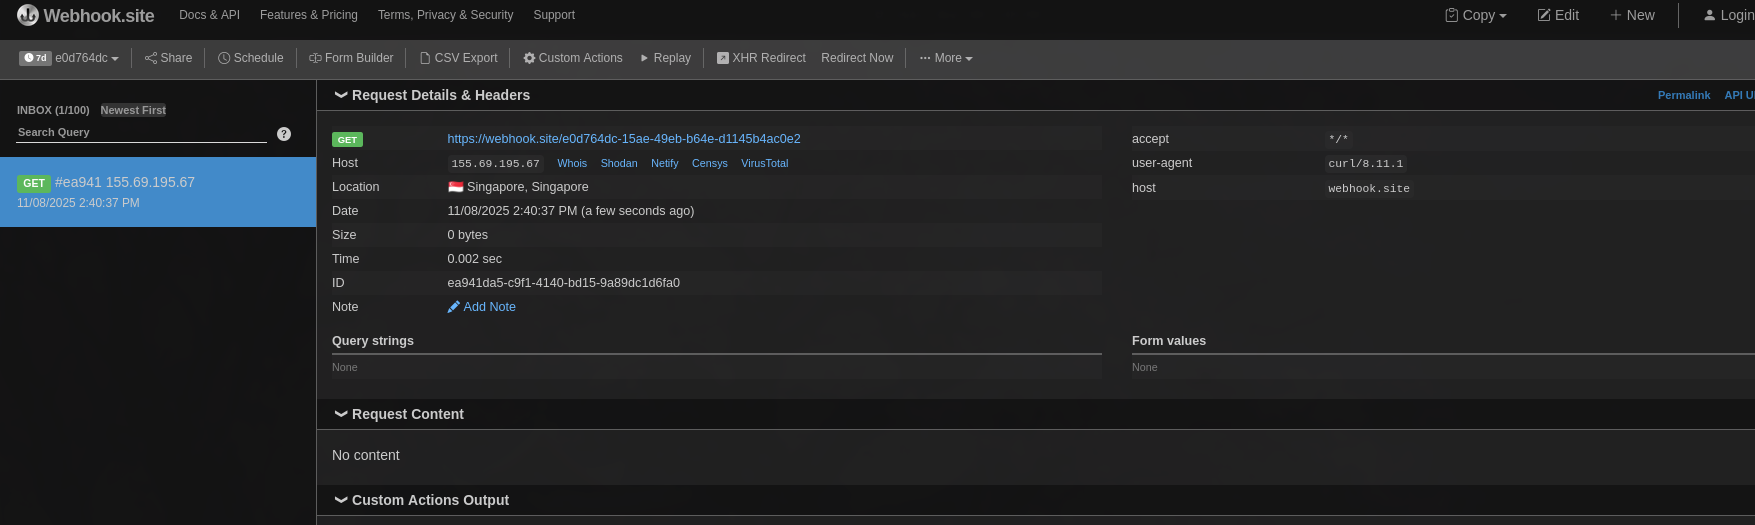Click the green GET badge in inbox request
The height and width of the screenshot is (525, 1755).
34,183
